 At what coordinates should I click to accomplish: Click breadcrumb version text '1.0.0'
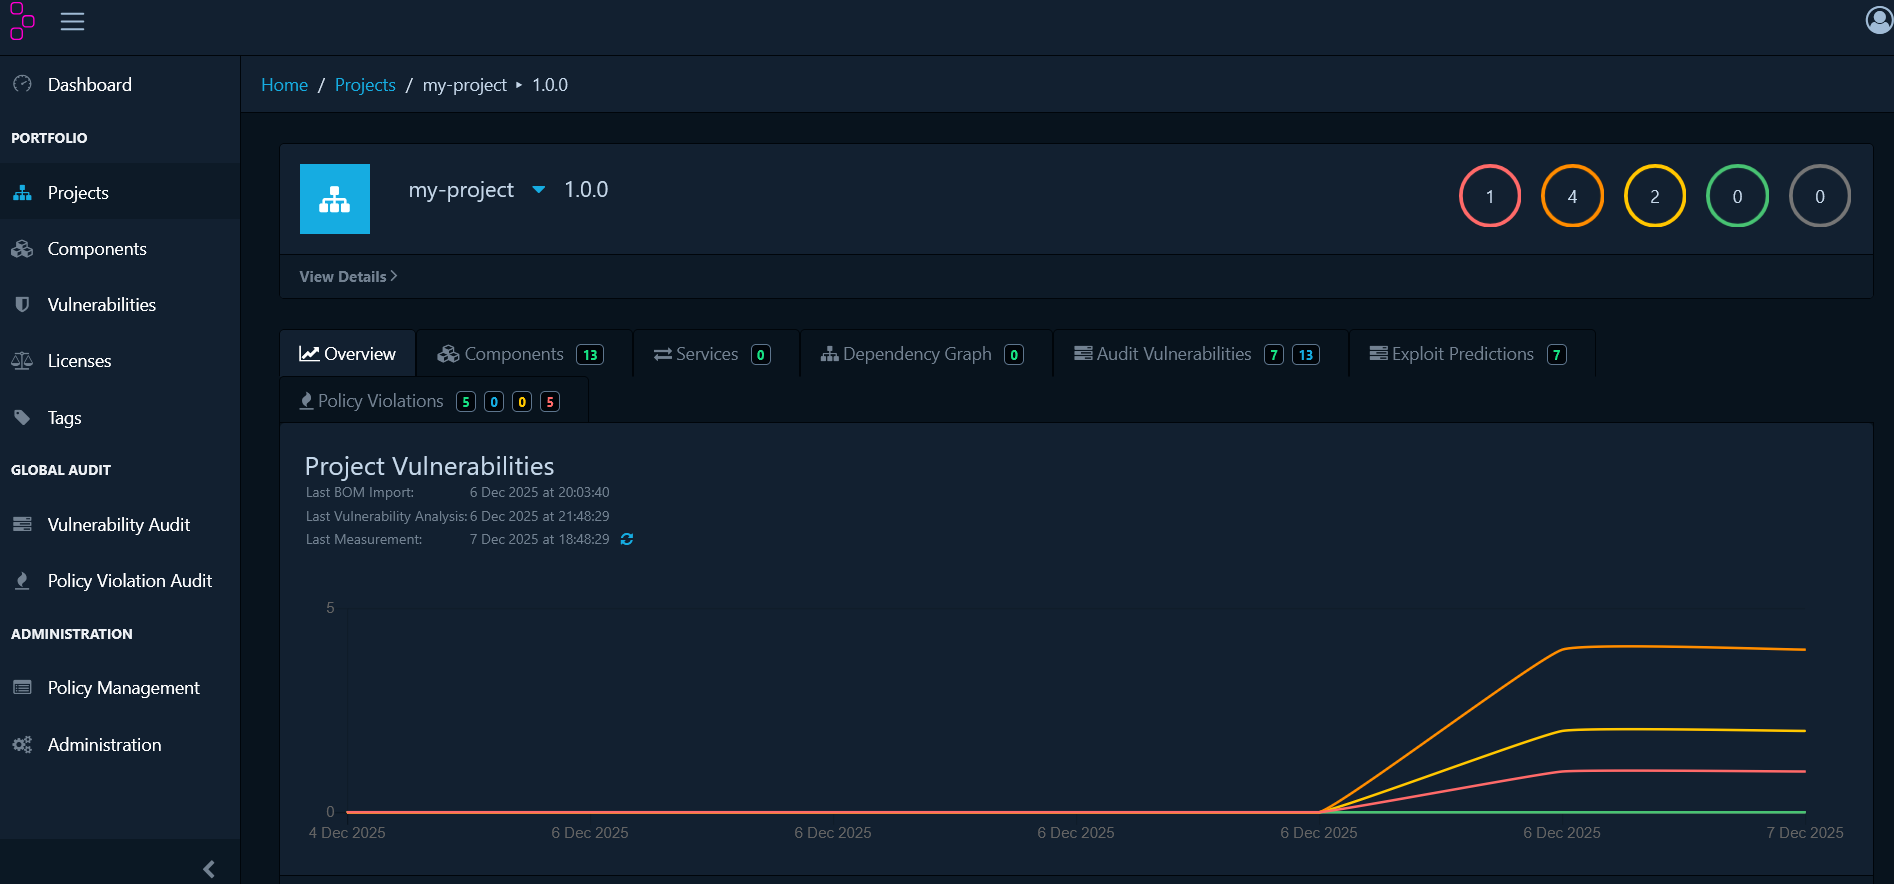click(x=550, y=85)
